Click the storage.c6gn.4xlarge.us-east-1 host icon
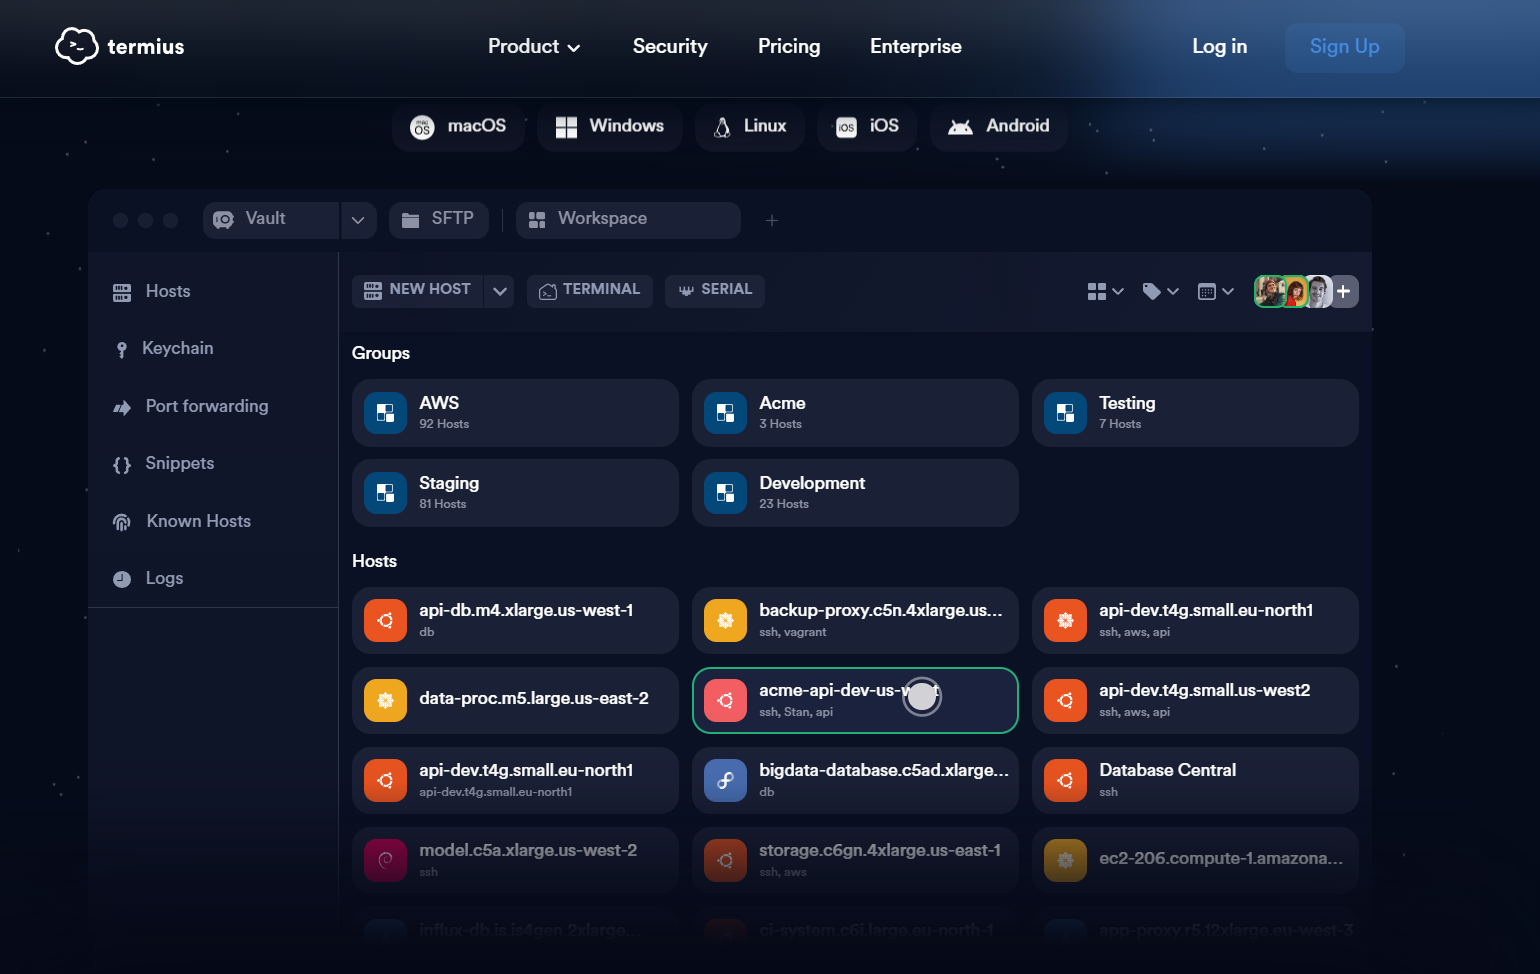1540x974 pixels. click(x=725, y=861)
